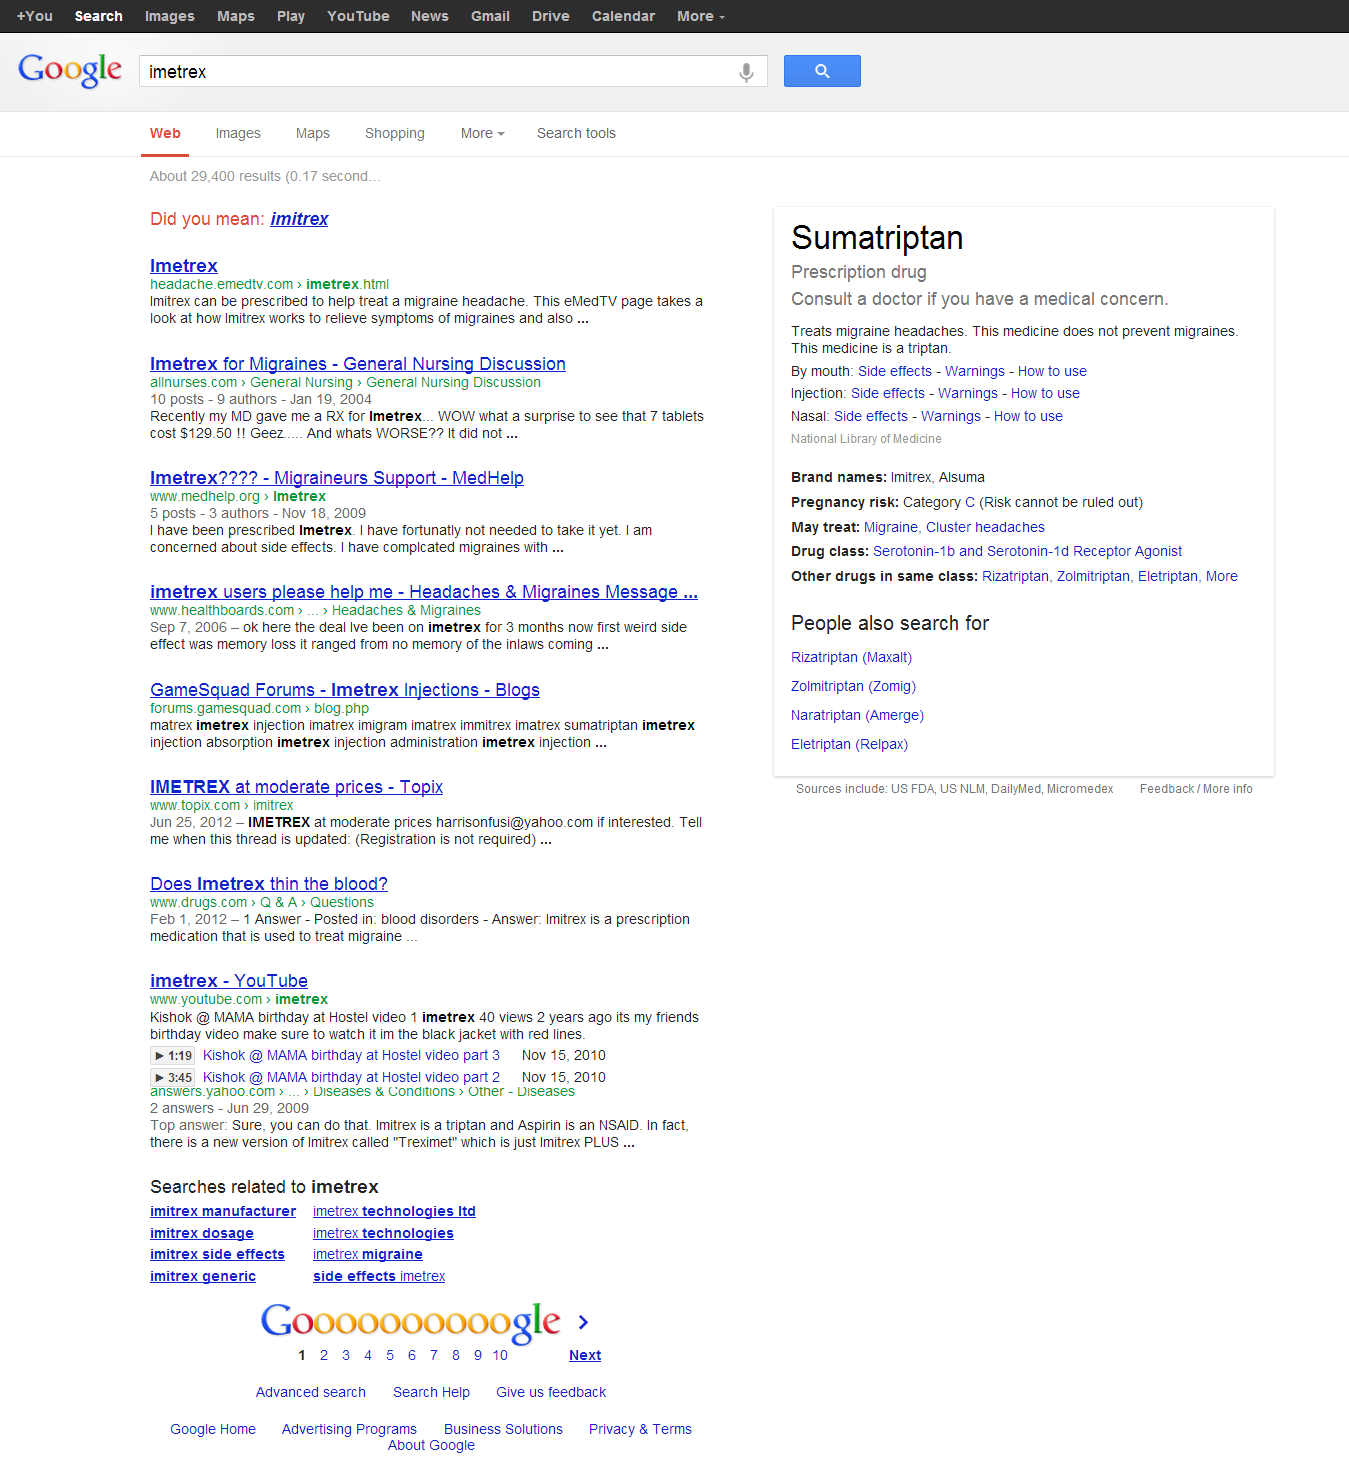Play the 1:19 video thumbnail button
This screenshot has width=1349, height=1474.
(x=173, y=1056)
